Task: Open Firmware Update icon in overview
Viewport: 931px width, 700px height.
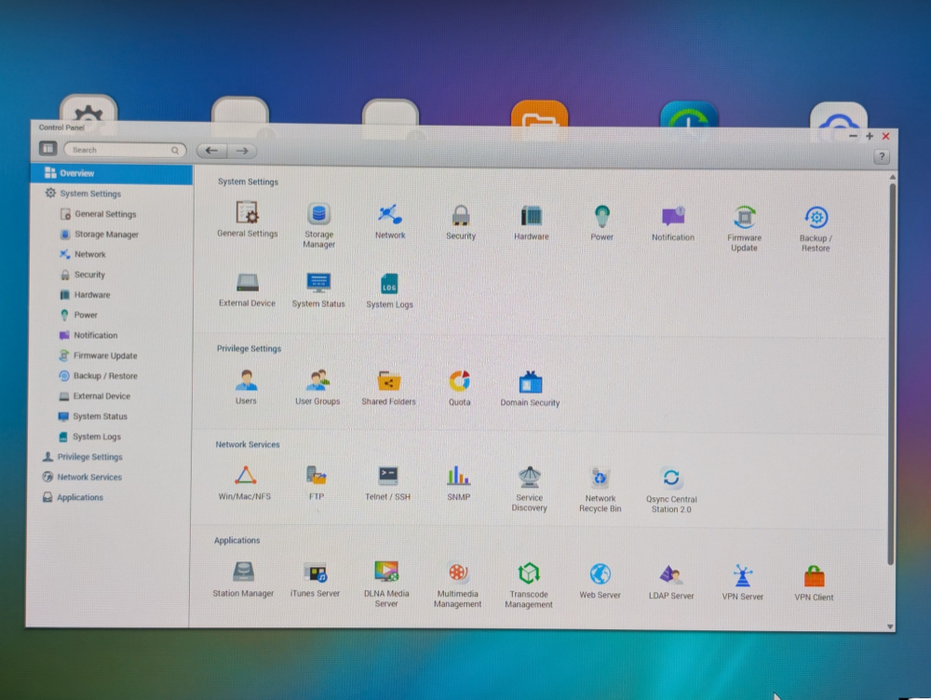Action: 745,217
